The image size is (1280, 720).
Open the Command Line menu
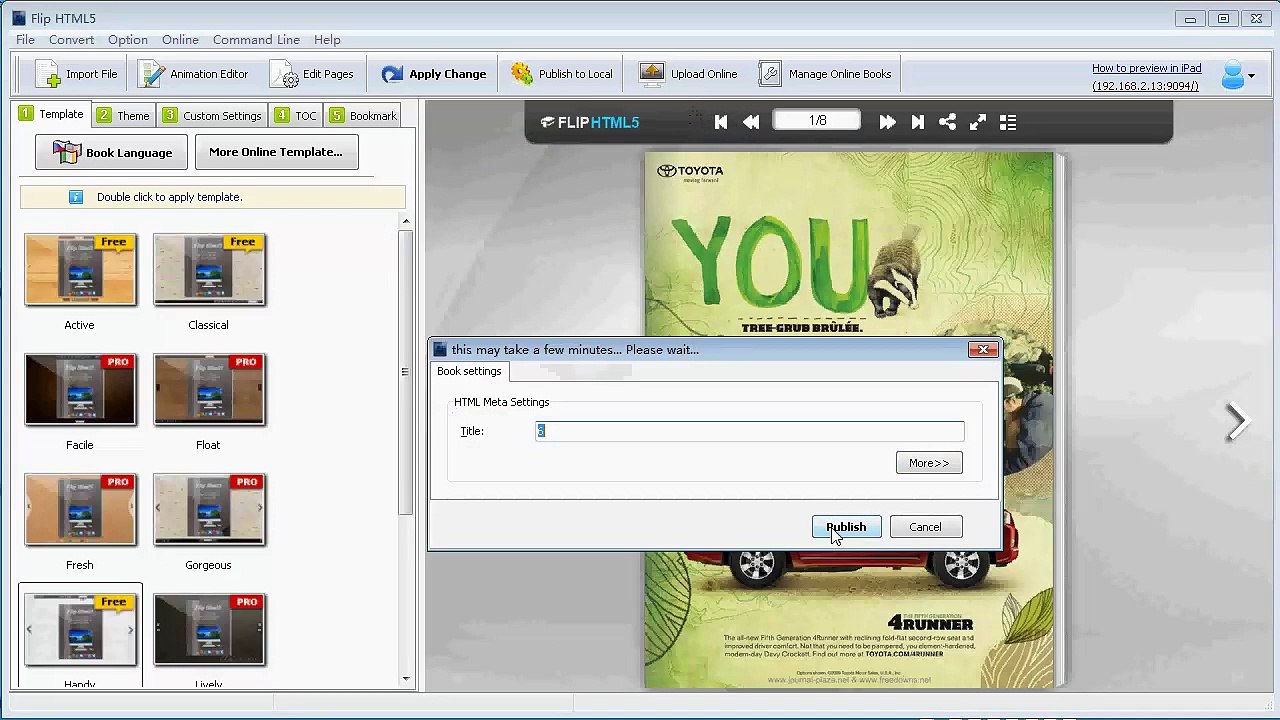click(x=256, y=40)
